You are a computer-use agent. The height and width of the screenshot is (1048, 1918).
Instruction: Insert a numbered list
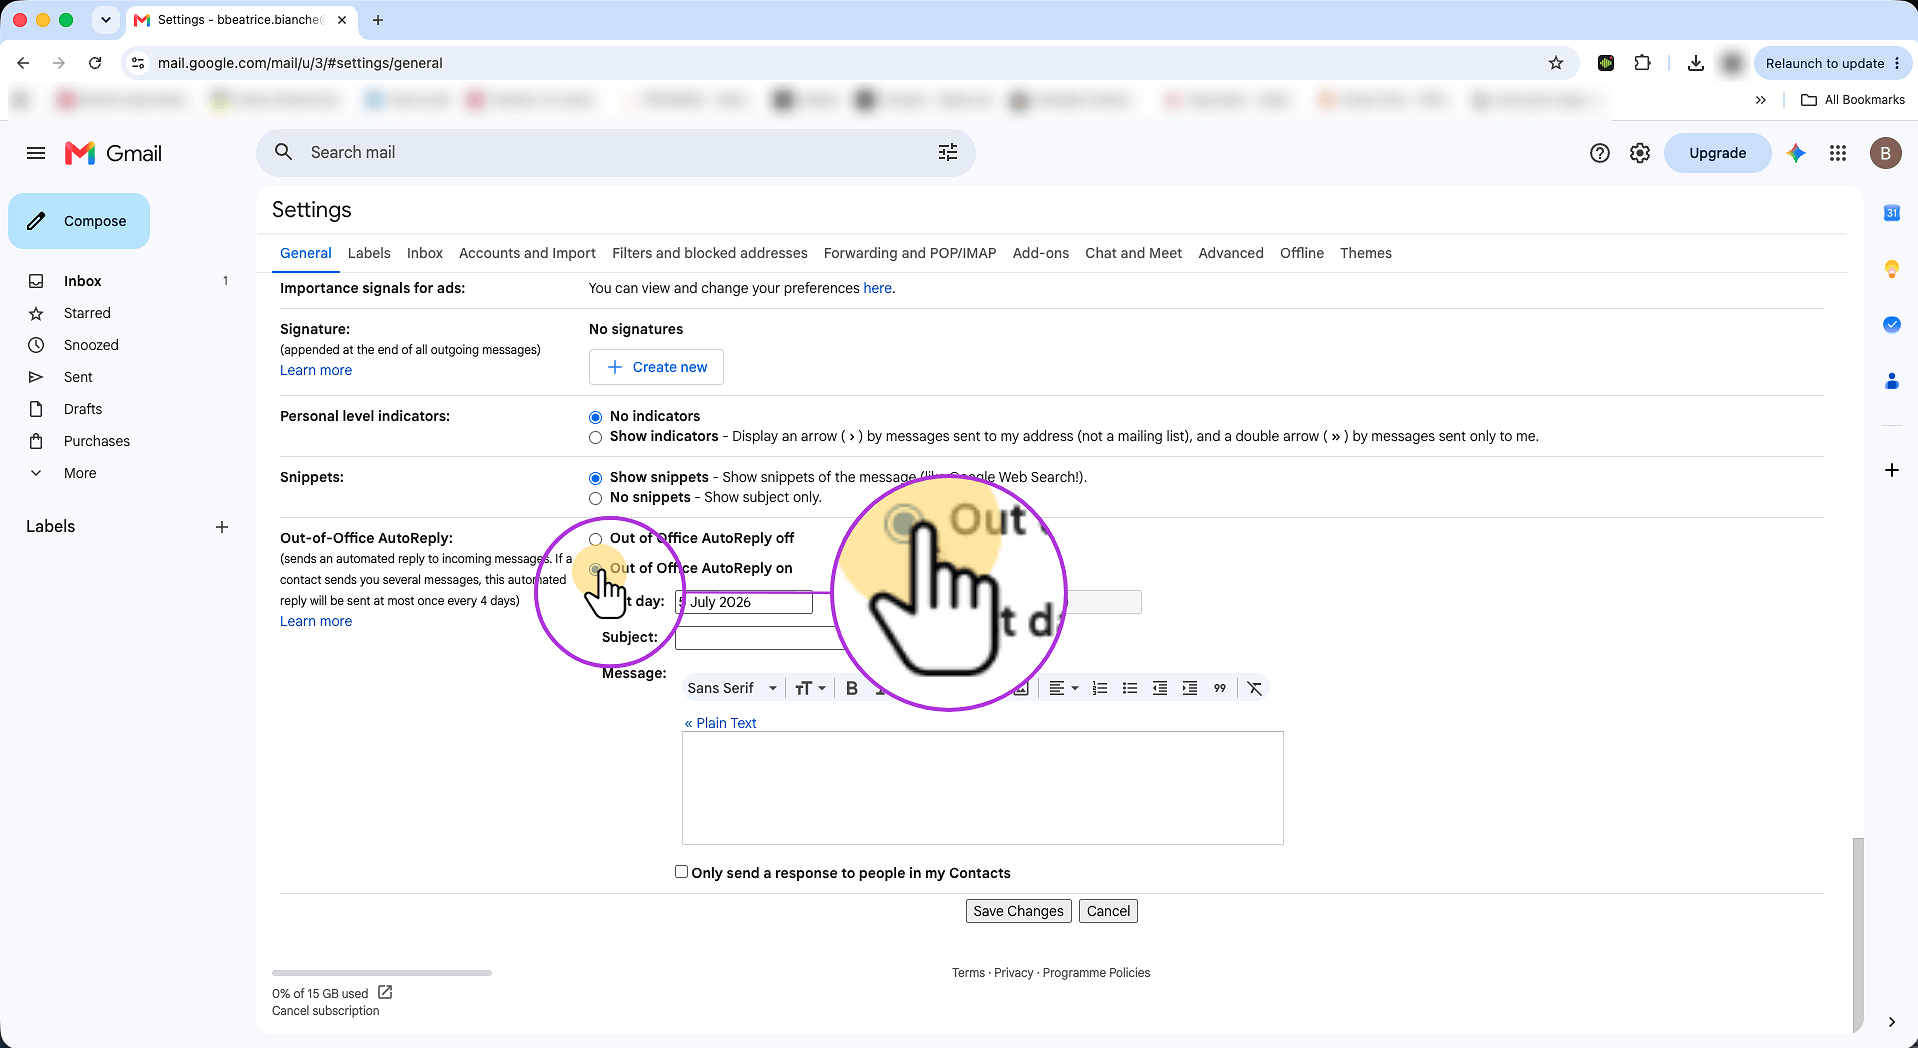1100,688
